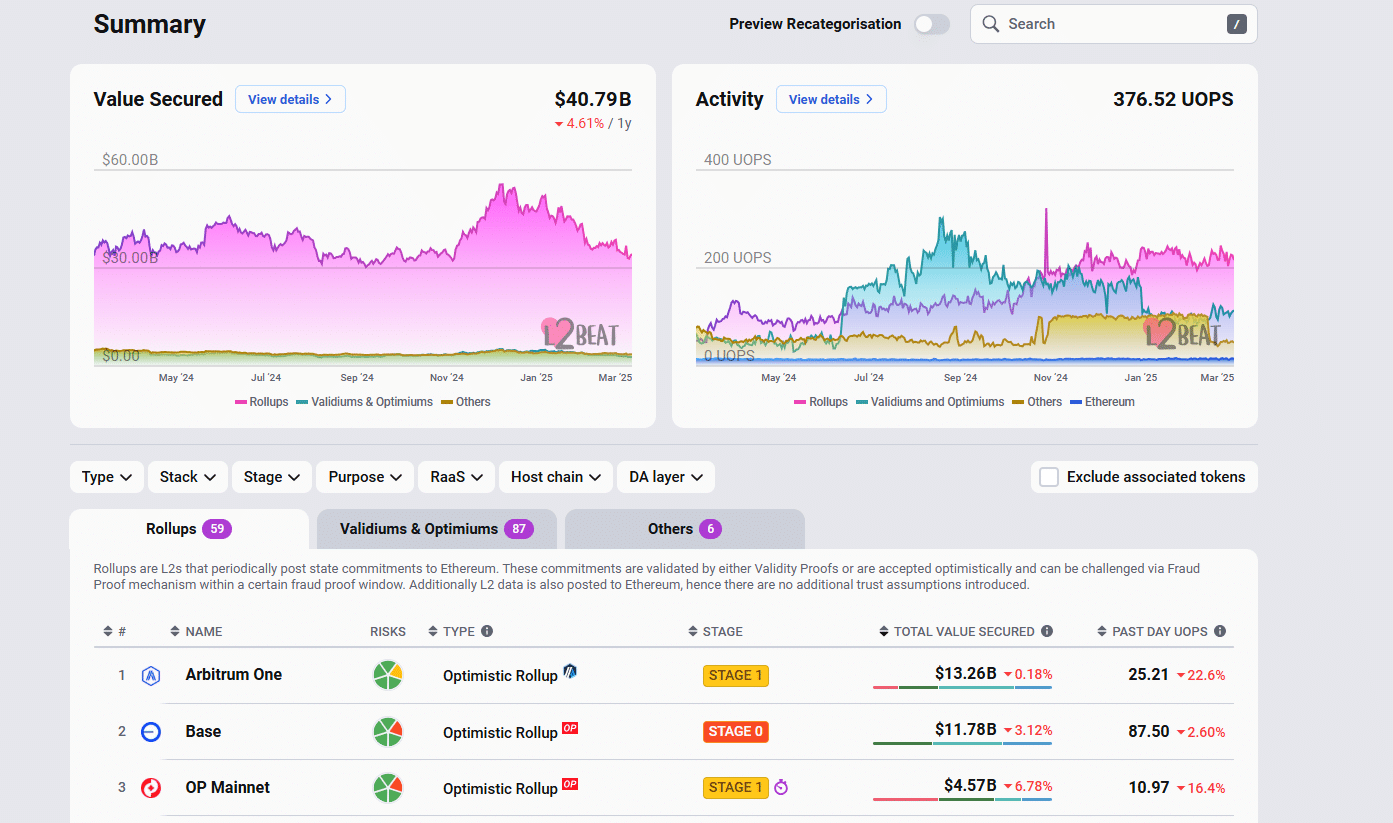
Task: Toggle Preview Recategorisation switch
Action: point(932,24)
